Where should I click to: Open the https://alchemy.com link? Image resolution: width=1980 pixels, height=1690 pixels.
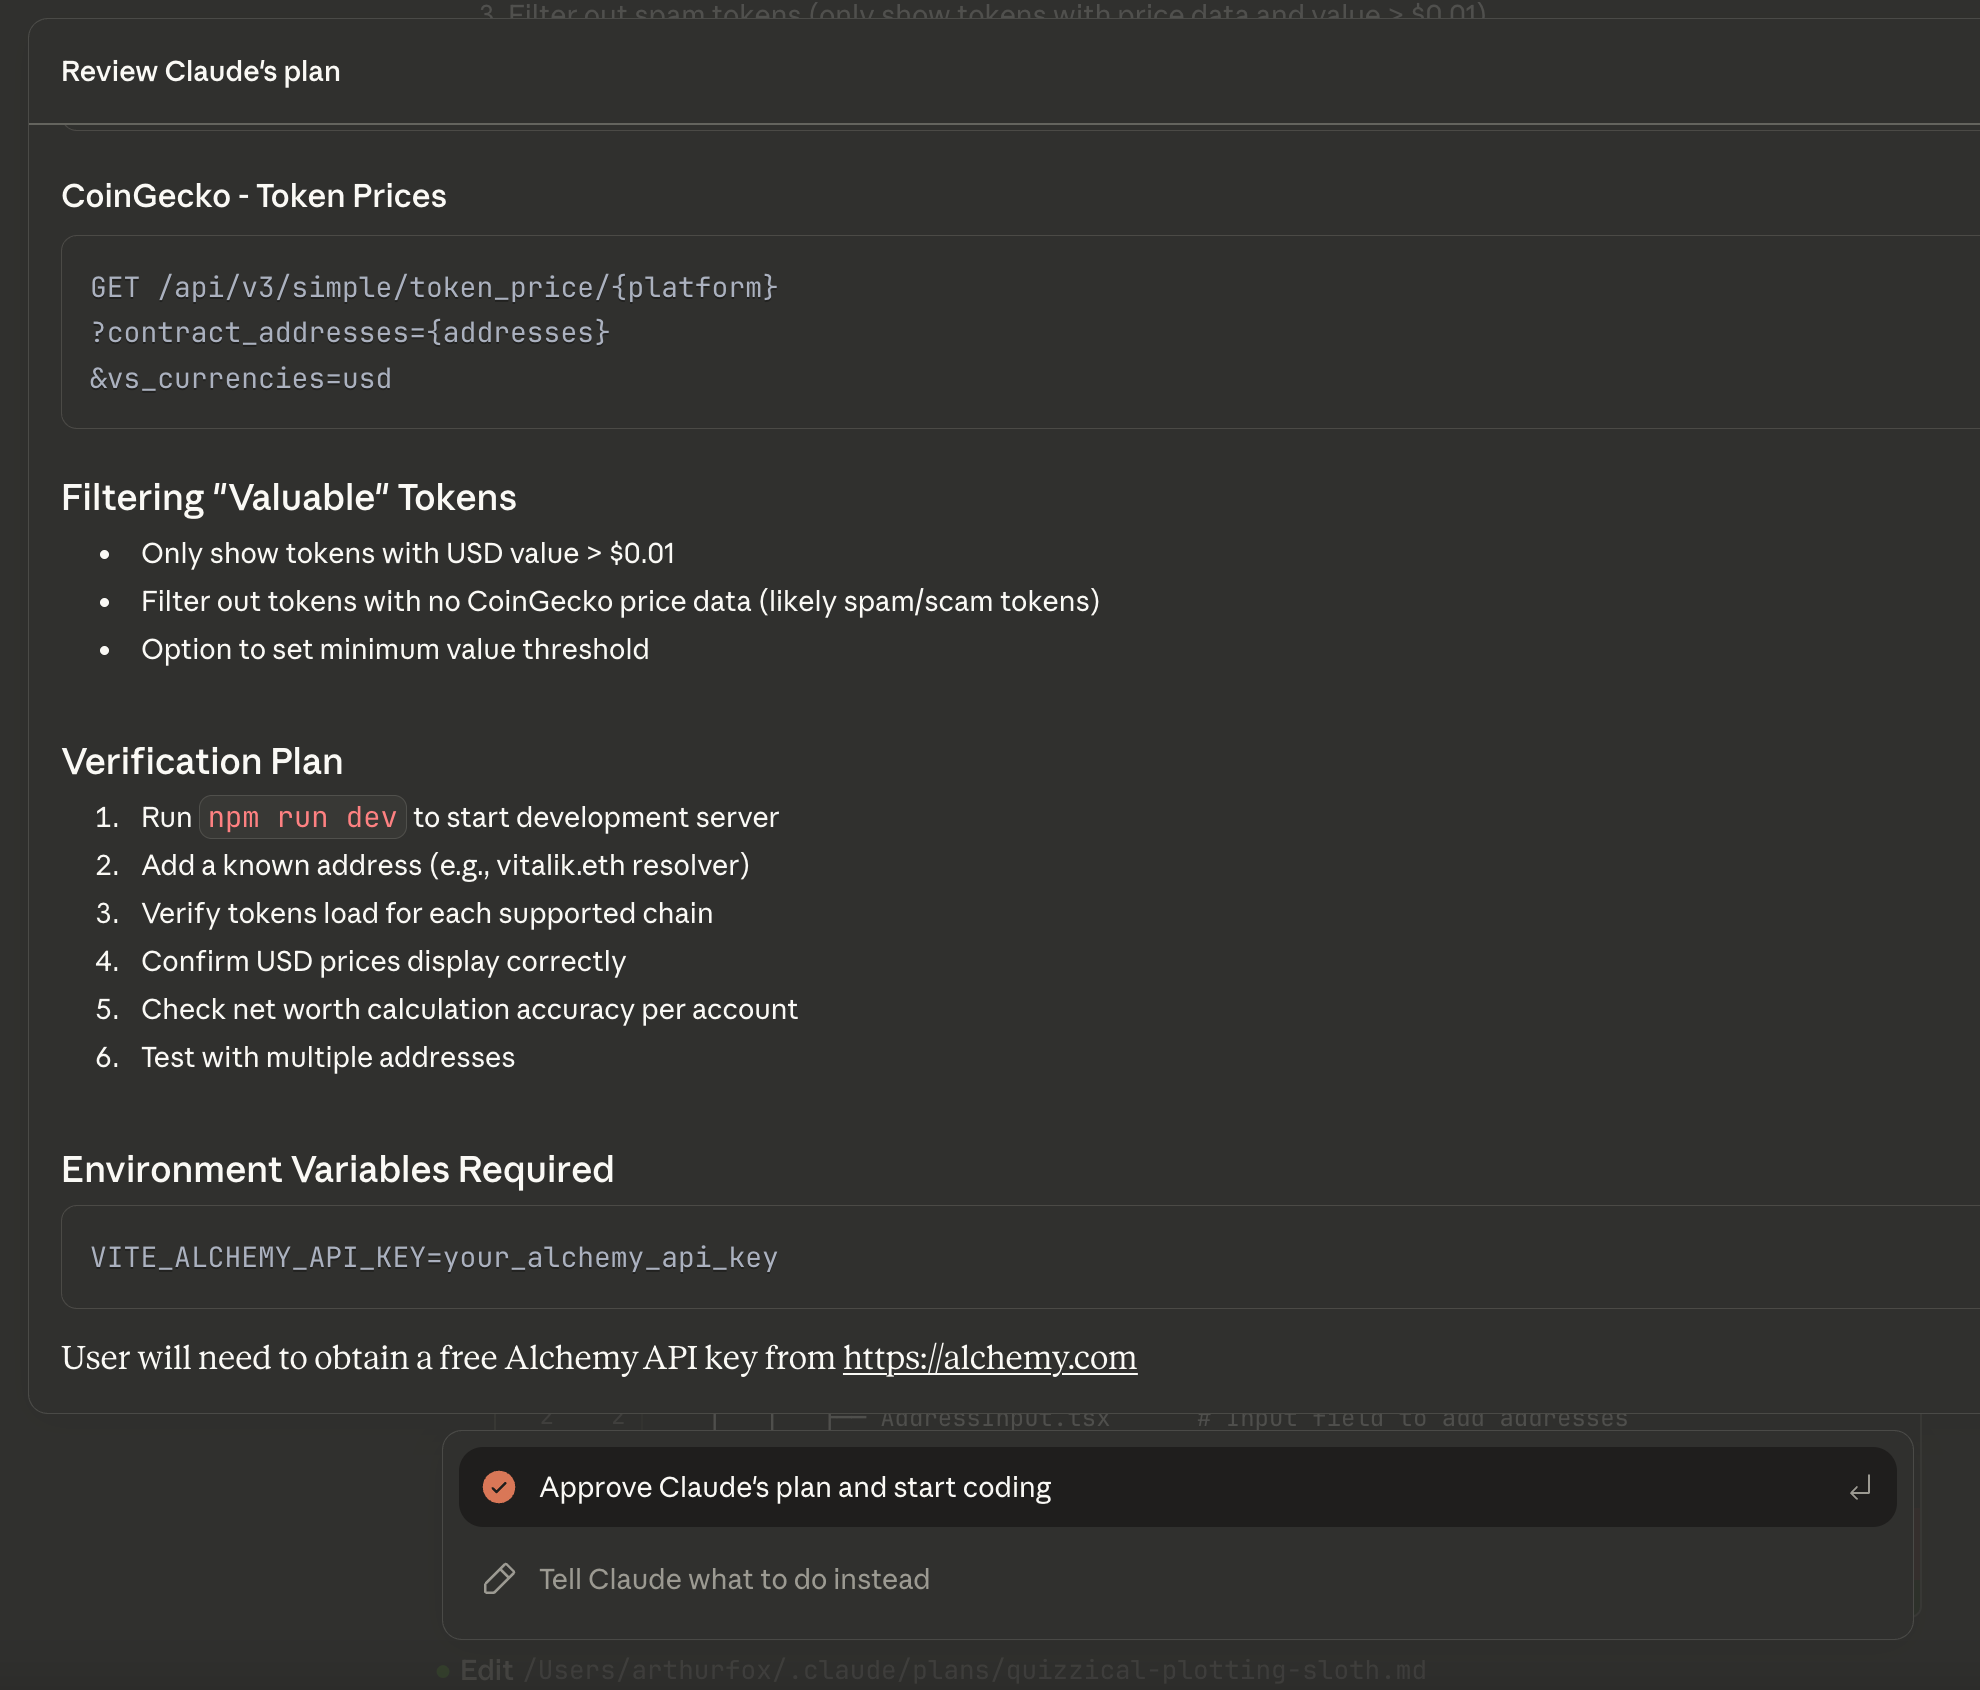(989, 1358)
